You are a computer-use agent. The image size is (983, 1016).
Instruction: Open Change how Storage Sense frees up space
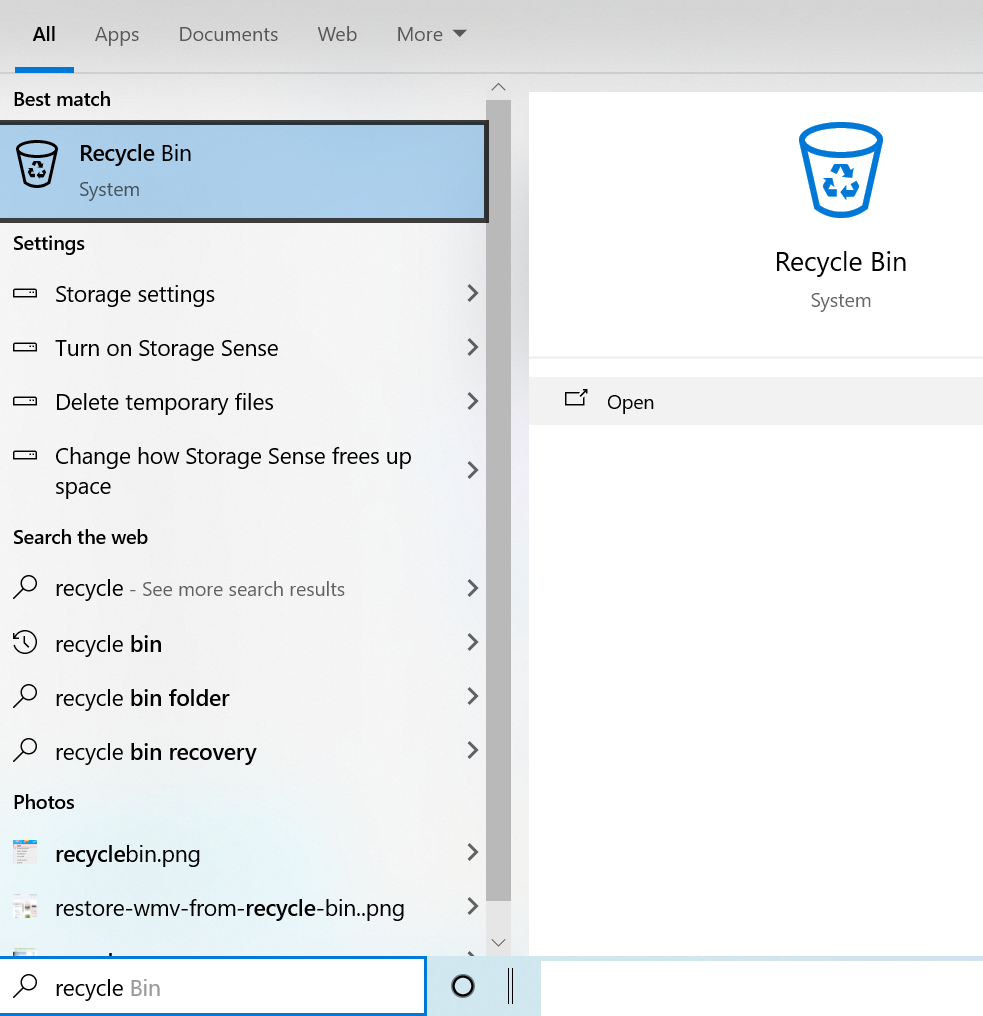pyautogui.click(x=243, y=470)
